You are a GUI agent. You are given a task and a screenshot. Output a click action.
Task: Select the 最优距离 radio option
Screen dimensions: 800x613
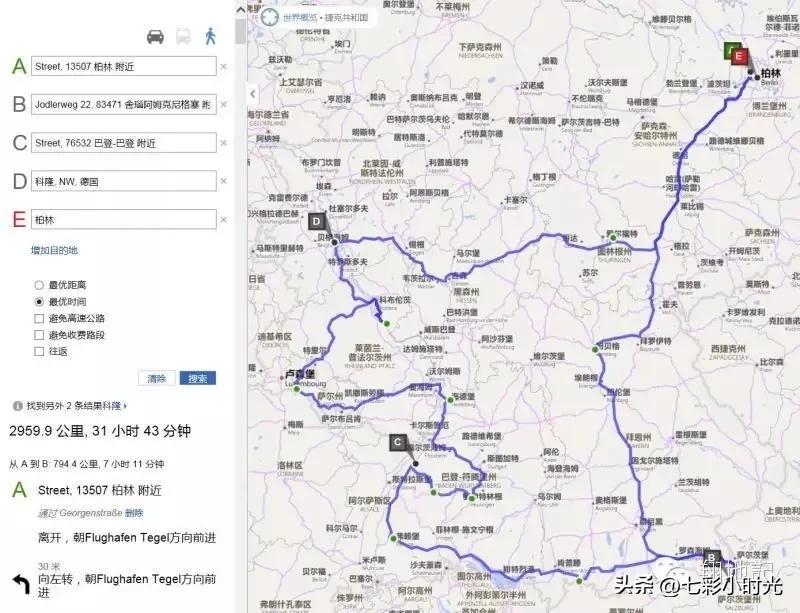(39, 285)
